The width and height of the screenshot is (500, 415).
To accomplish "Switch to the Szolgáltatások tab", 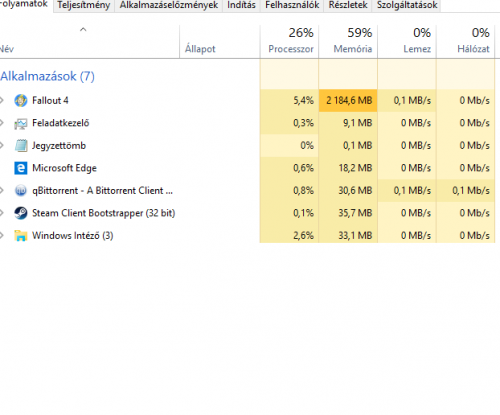I will click(x=407, y=5).
